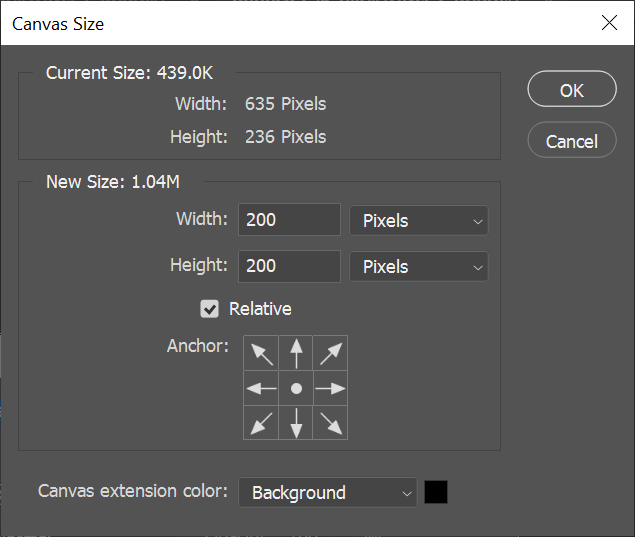Uncheck the Relative checkbox

point(210,309)
